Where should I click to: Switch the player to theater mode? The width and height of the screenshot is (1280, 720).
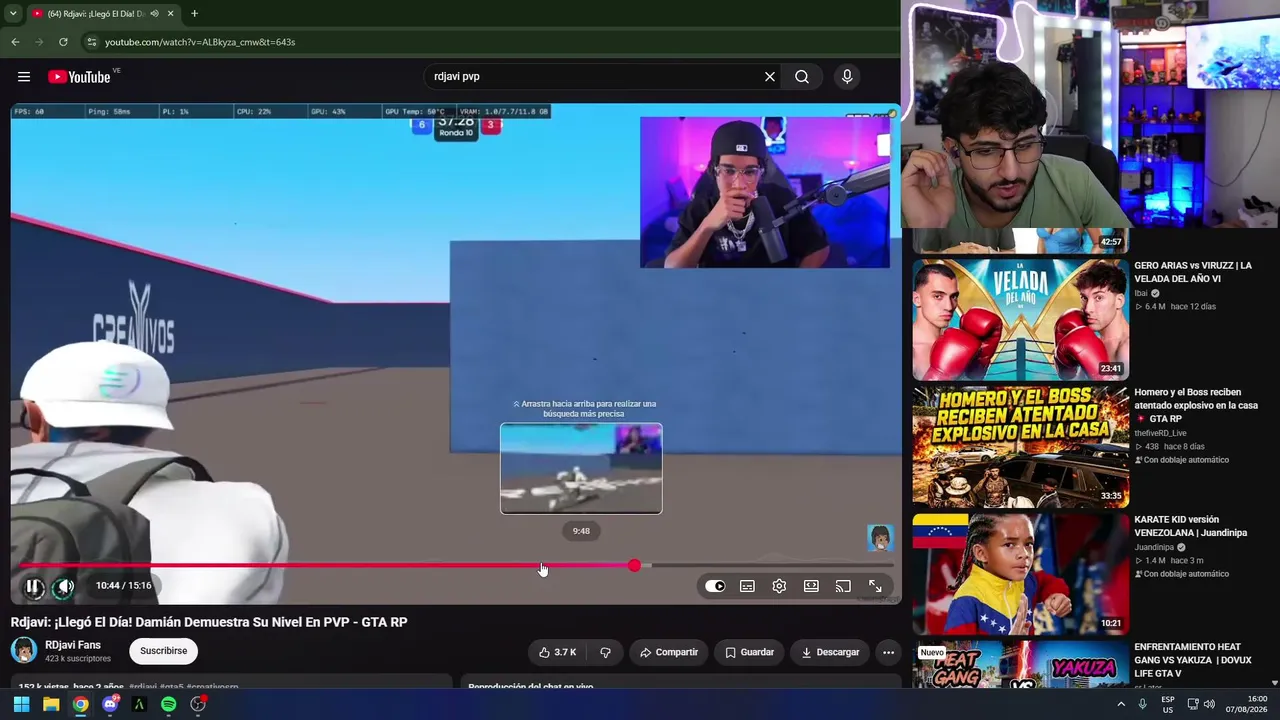pos(811,586)
